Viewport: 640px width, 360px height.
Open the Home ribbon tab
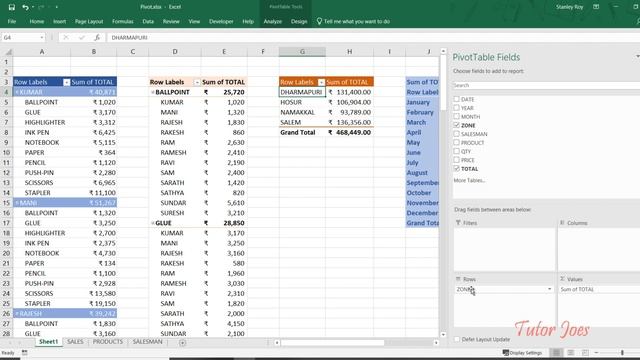pos(37,21)
